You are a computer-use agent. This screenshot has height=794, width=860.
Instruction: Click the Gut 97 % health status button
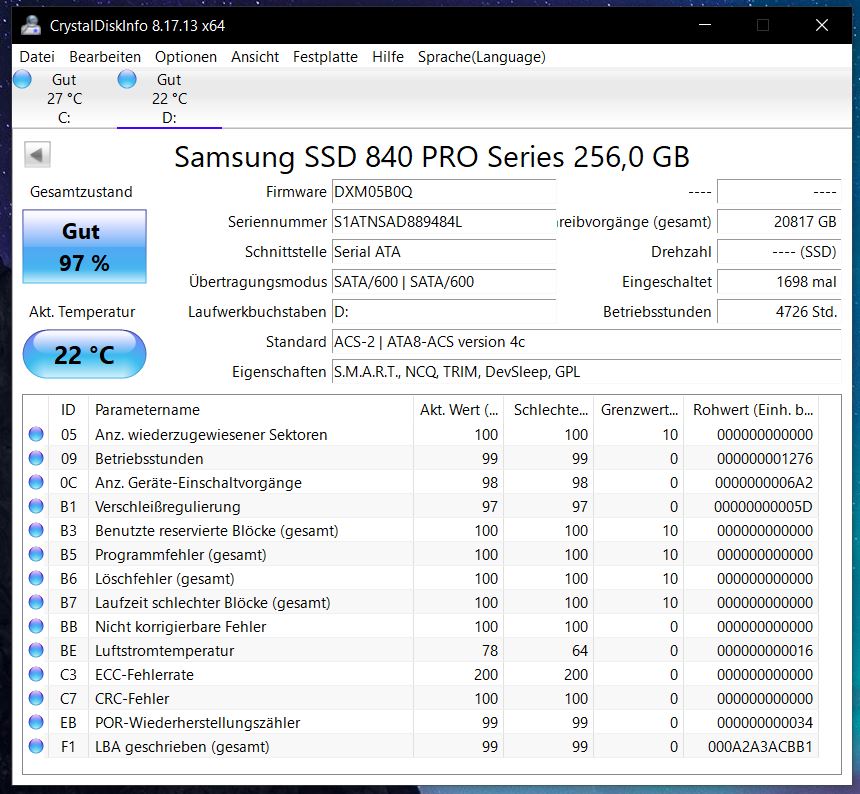(84, 247)
